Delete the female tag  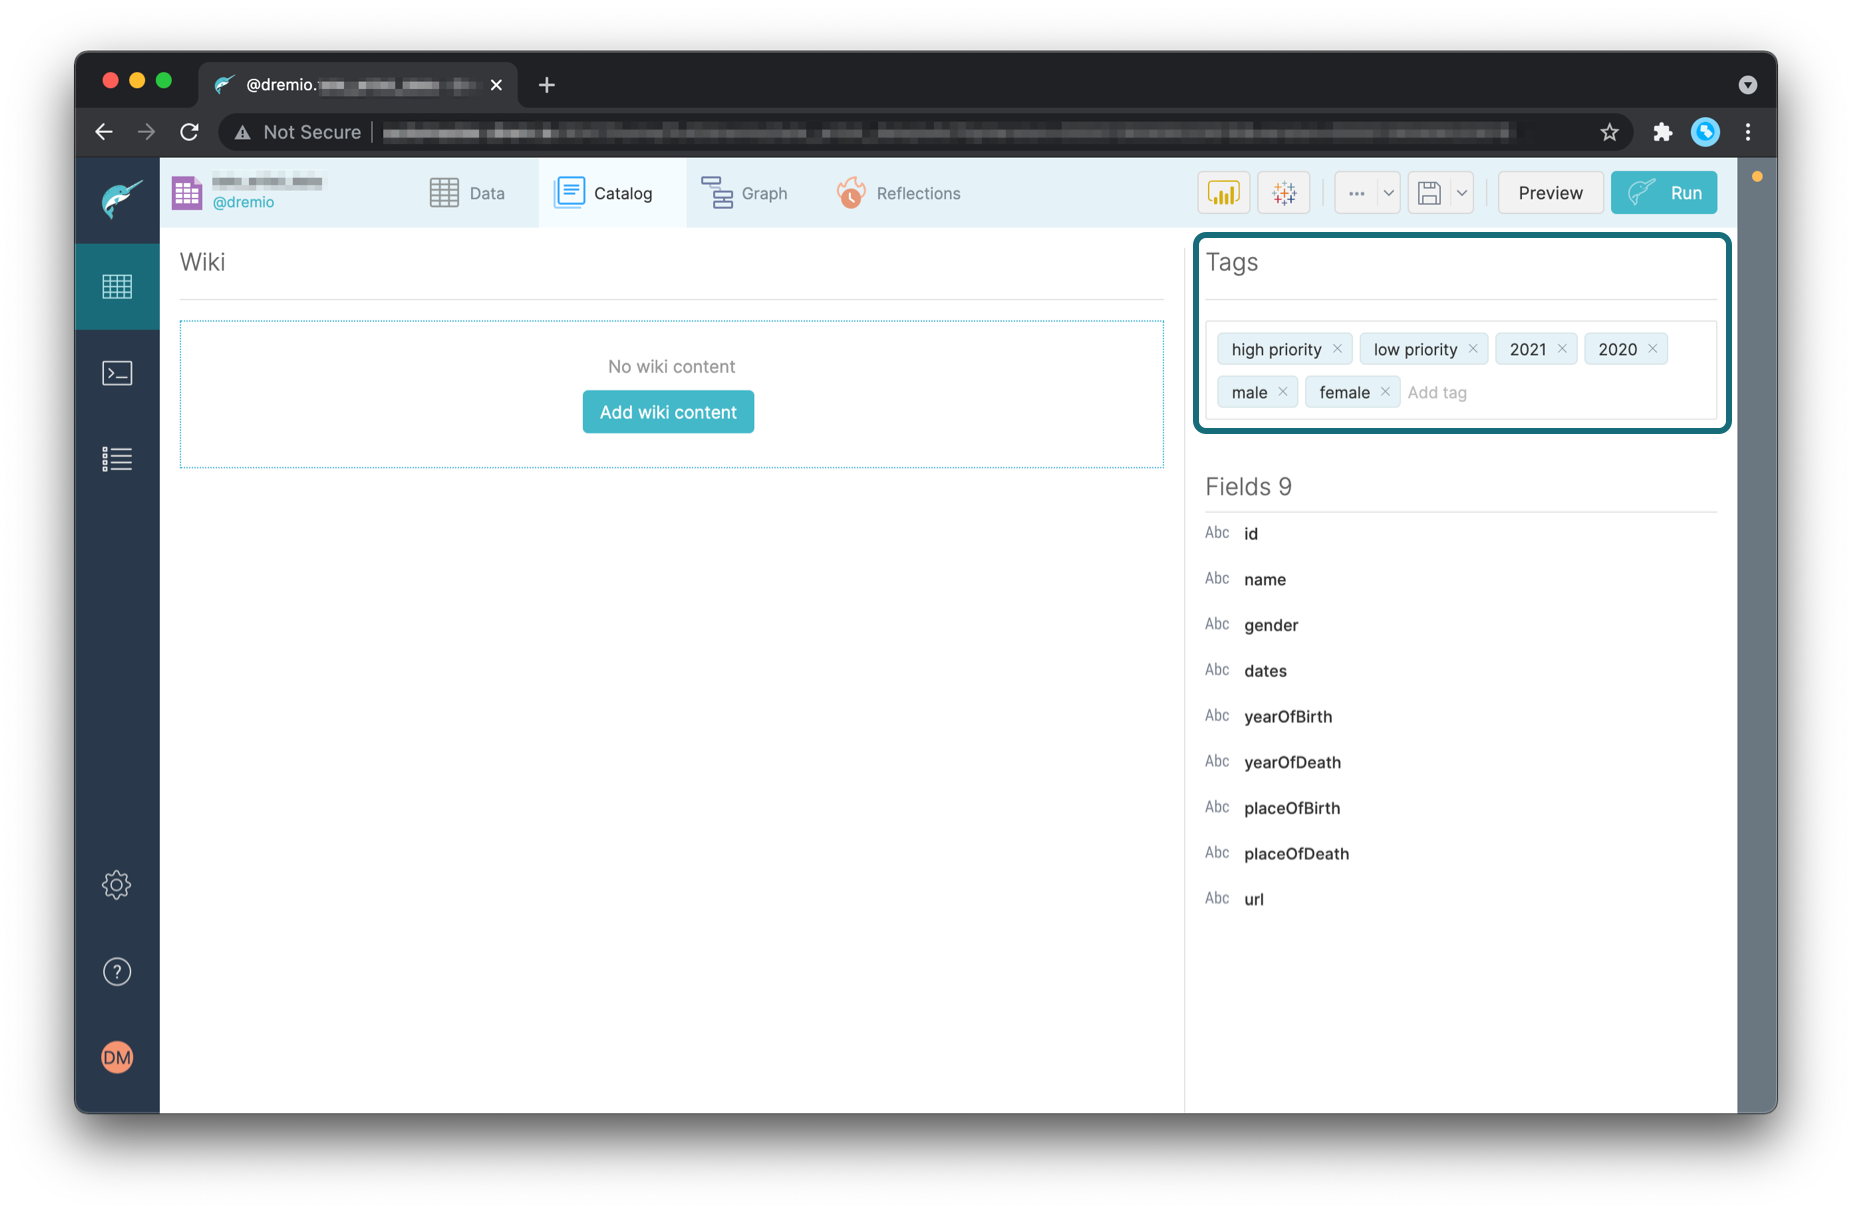[x=1386, y=392]
